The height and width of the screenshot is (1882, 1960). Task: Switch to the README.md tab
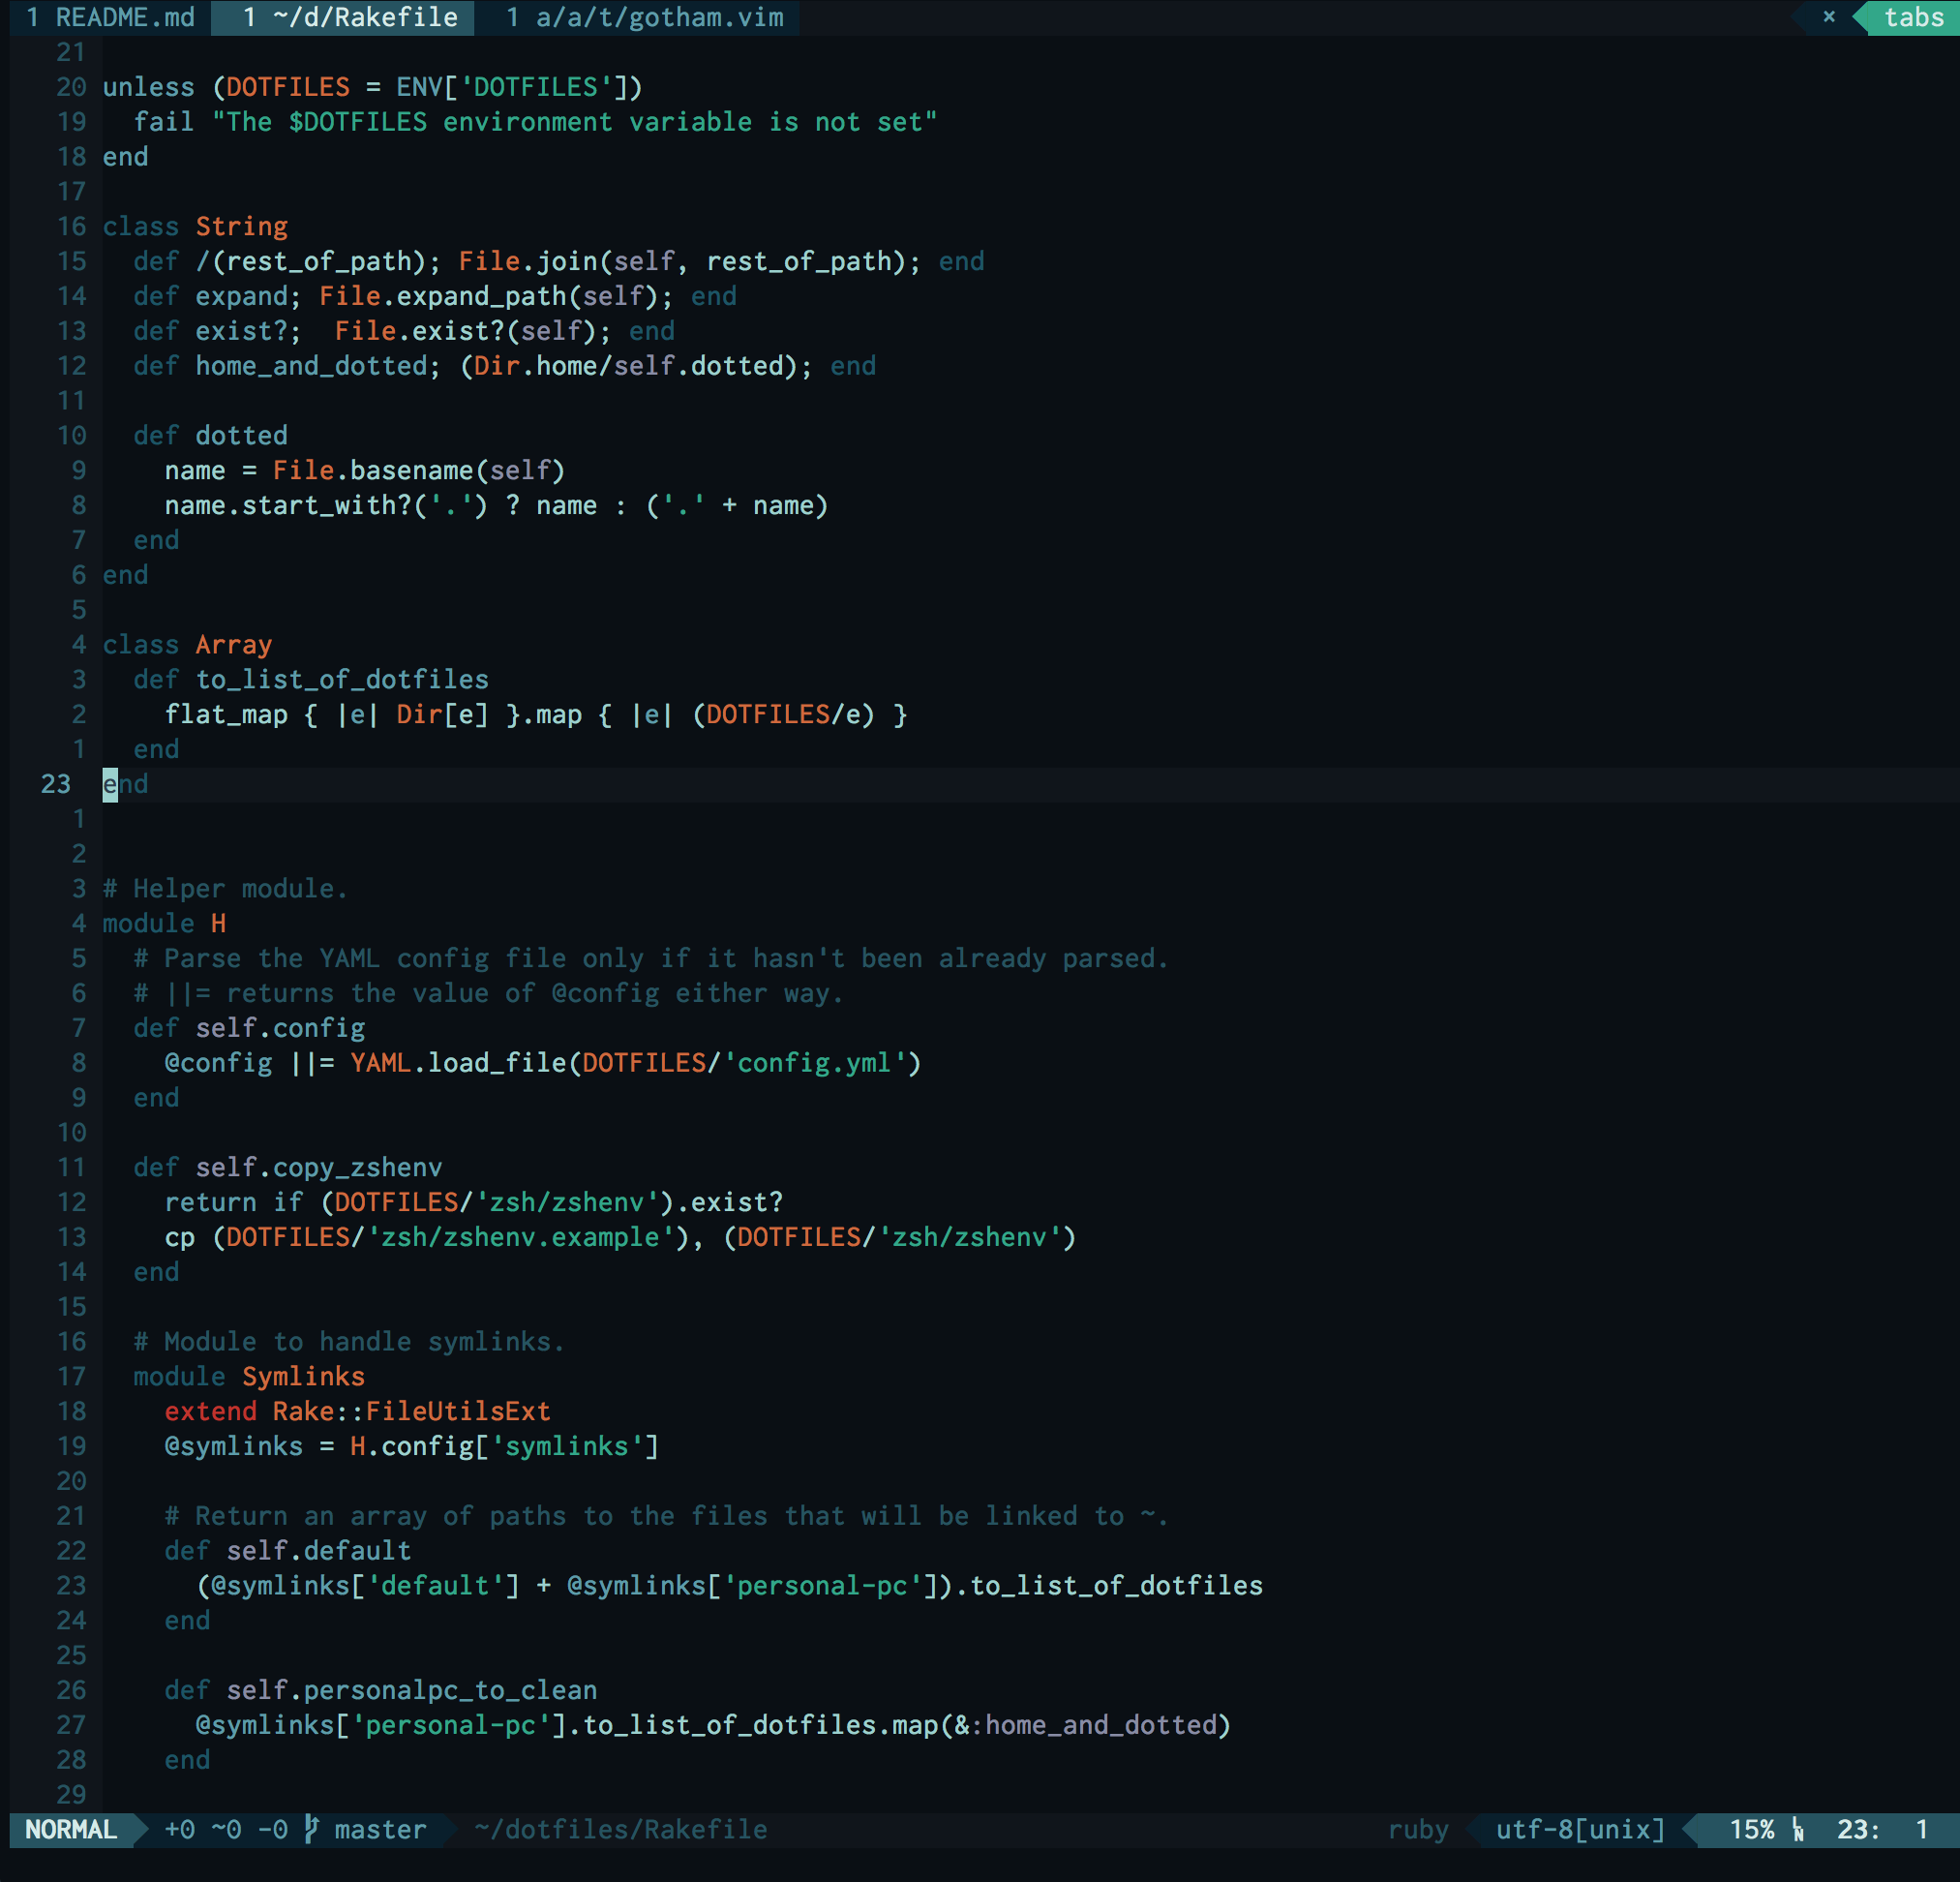pos(110,17)
